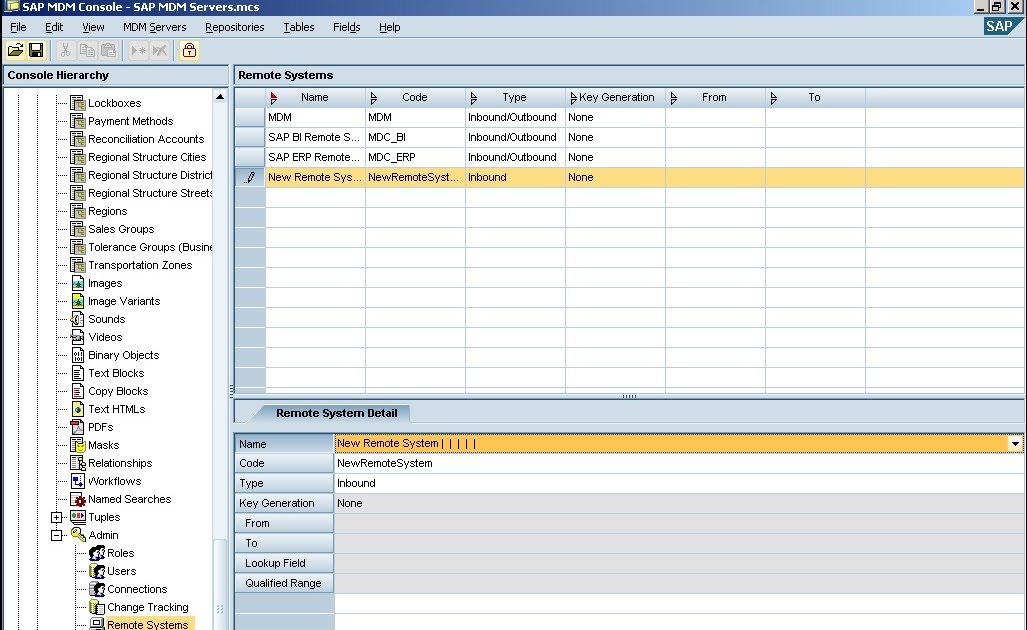1027x630 pixels.
Task: Click the Qualified Range field
Action: 283,583
